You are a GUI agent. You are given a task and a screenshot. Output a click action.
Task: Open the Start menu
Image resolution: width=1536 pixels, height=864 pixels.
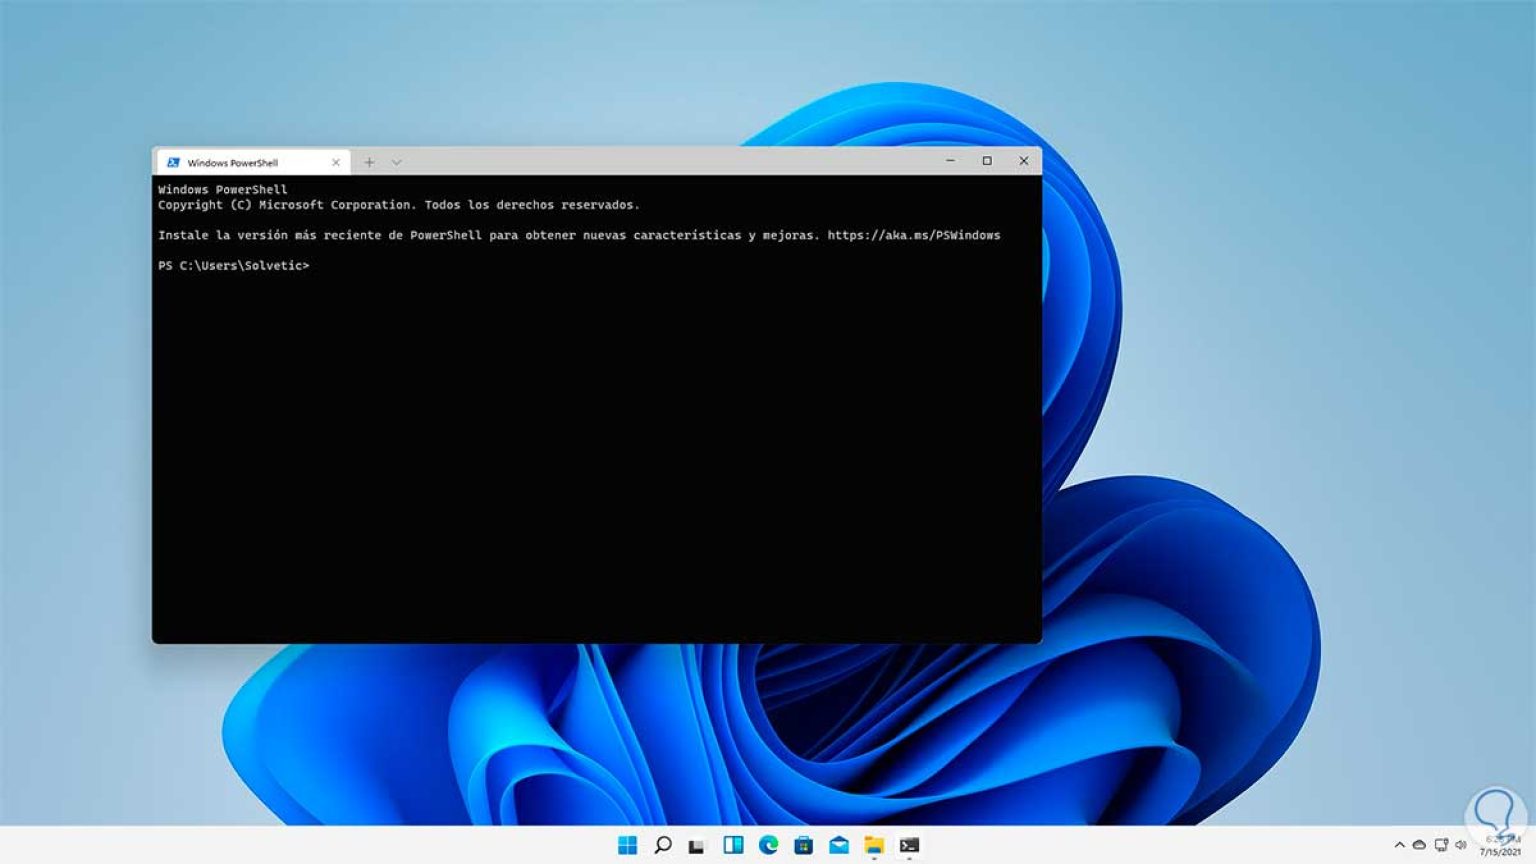pyautogui.click(x=627, y=845)
